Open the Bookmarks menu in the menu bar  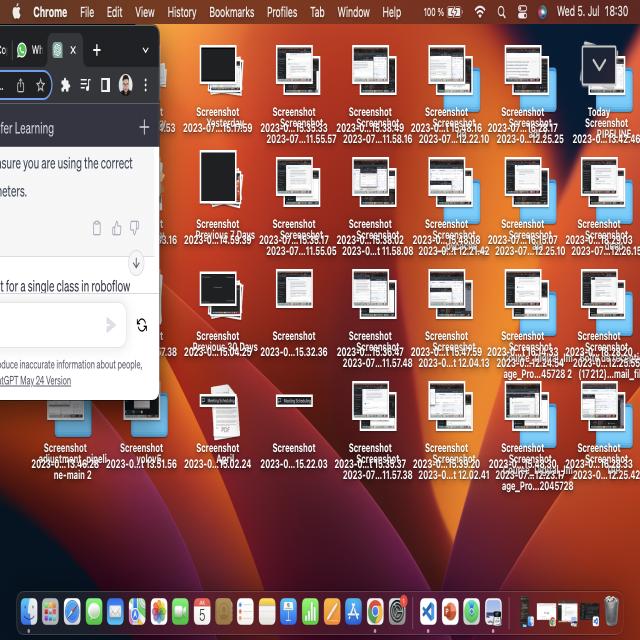pyautogui.click(x=231, y=12)
